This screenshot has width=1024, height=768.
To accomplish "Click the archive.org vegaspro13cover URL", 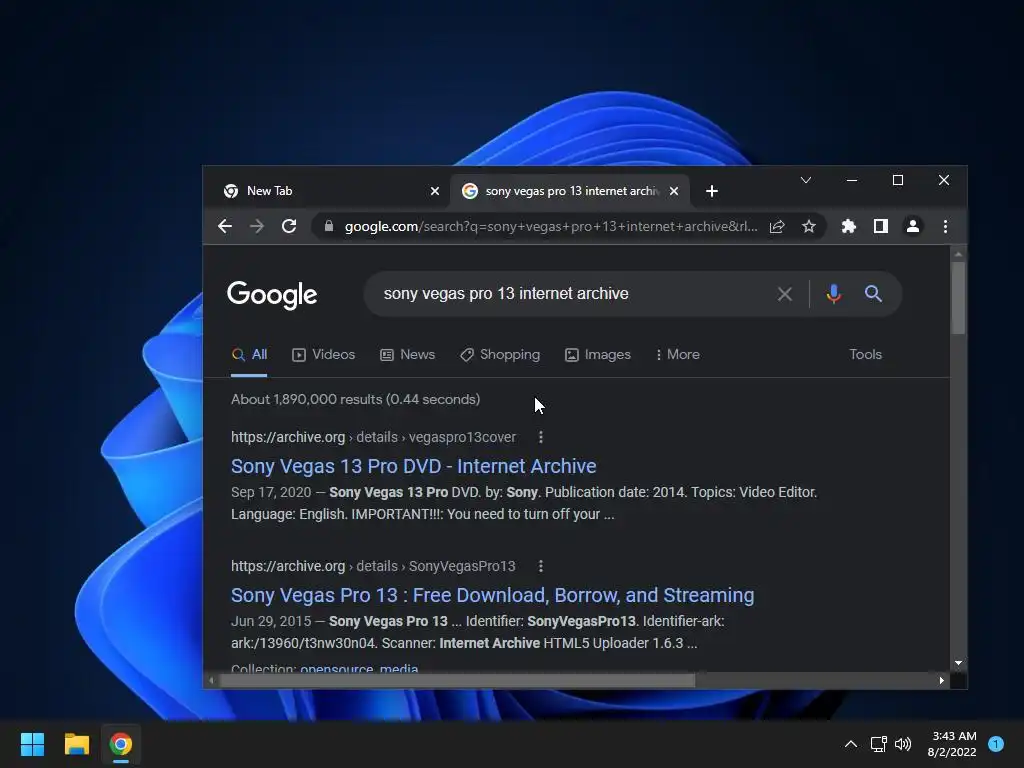I will coord(373,437).
